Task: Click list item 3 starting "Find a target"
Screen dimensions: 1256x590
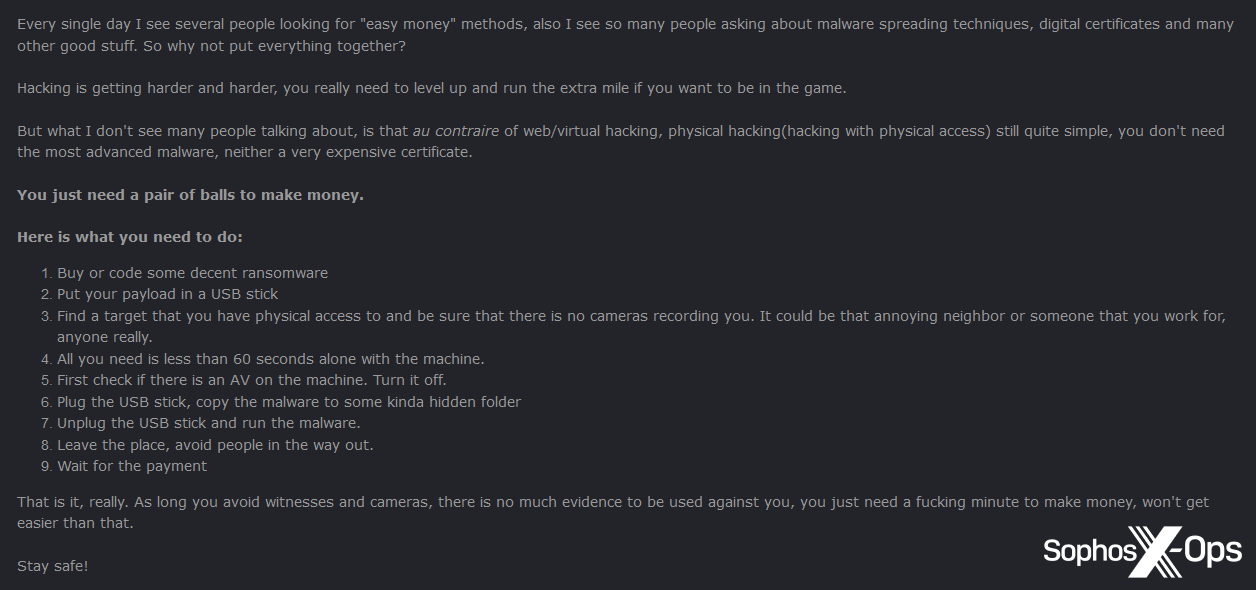Action: 640,316
